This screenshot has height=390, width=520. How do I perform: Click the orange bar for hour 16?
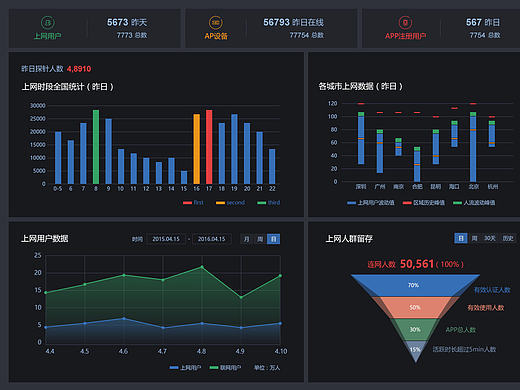pyautogui.click(x=197, y=149)
